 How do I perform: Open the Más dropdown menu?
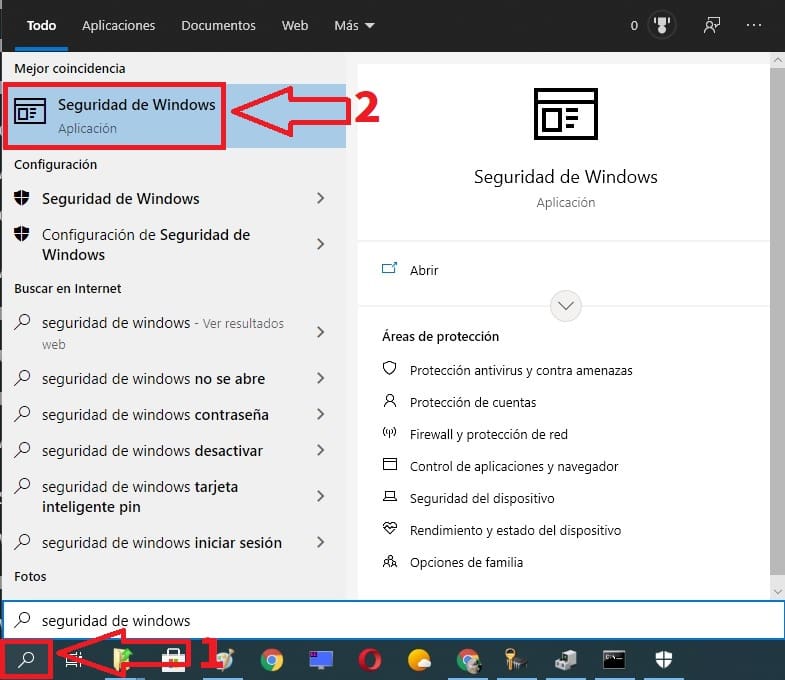354,26
